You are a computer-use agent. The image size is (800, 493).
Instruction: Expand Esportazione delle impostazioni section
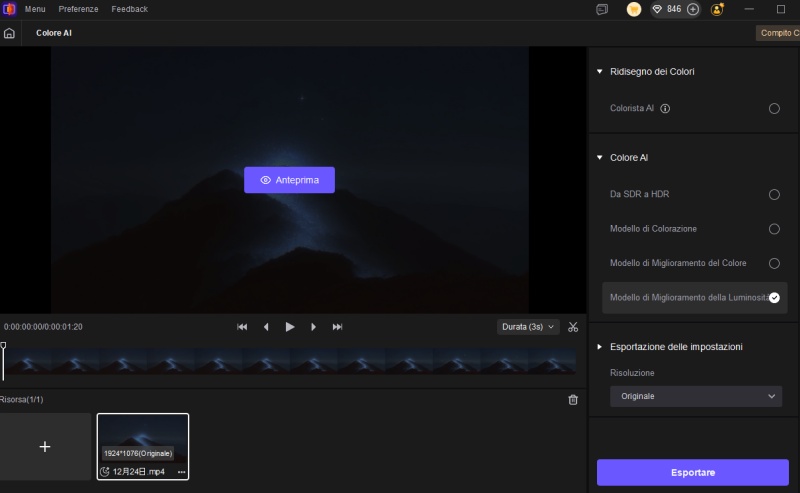click(600, 347)
